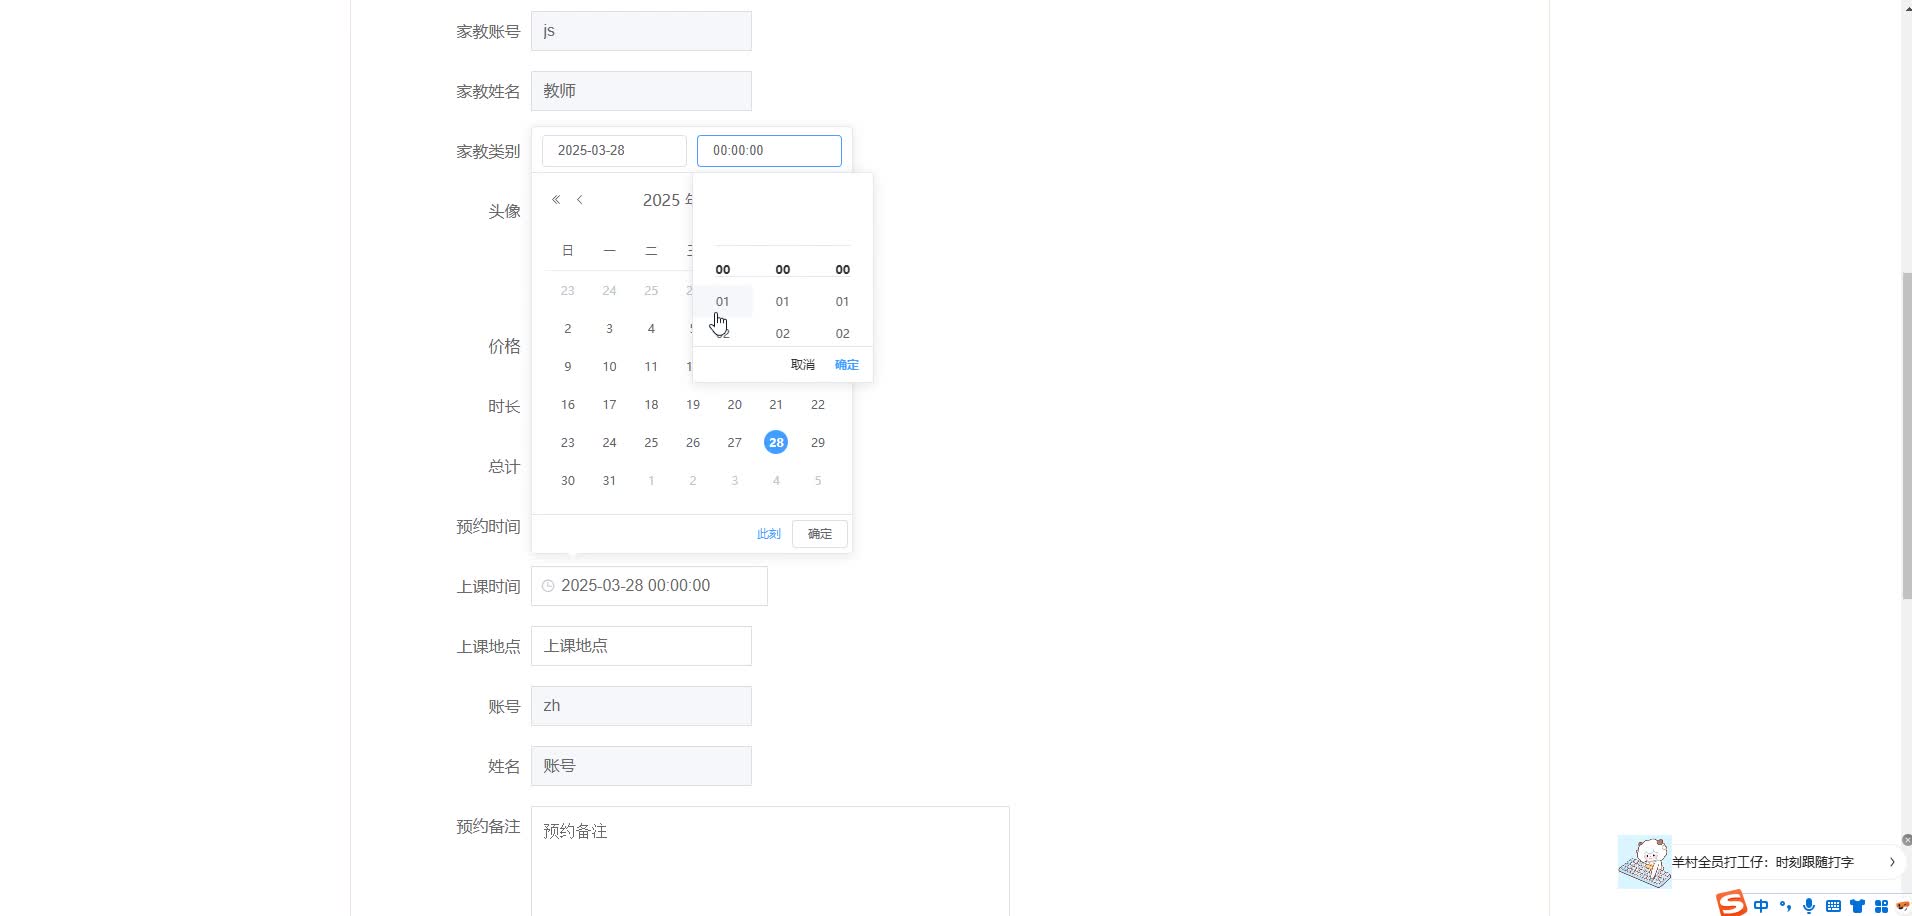Select March 31 in the calendar

click(609, 480)
